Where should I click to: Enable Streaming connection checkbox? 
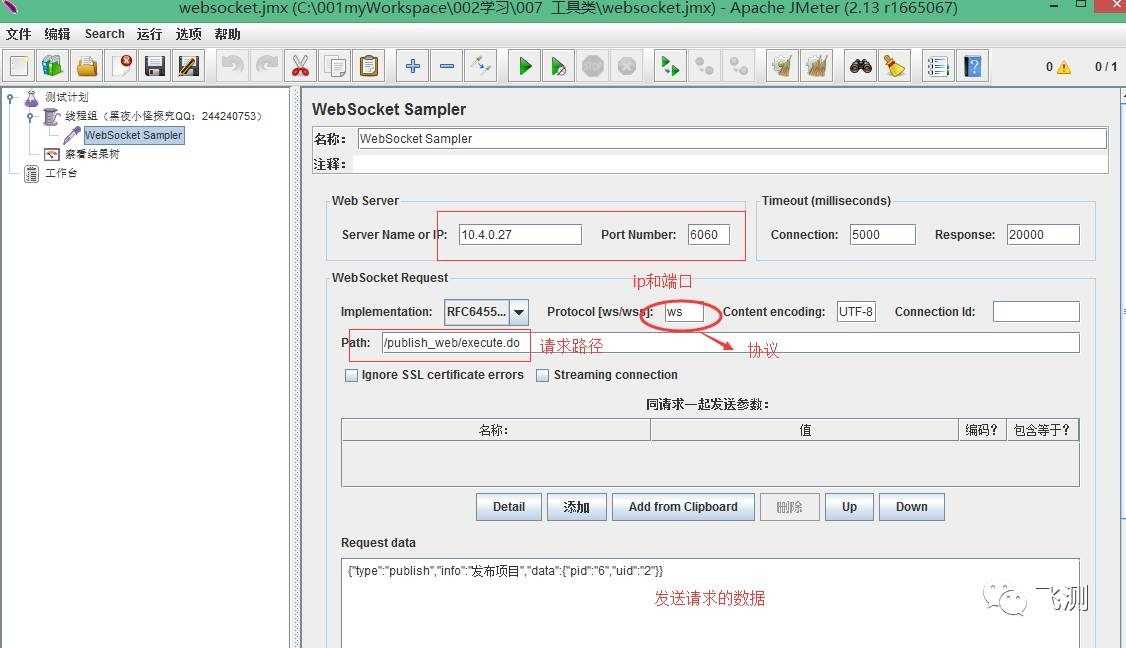tap(543, 375)
